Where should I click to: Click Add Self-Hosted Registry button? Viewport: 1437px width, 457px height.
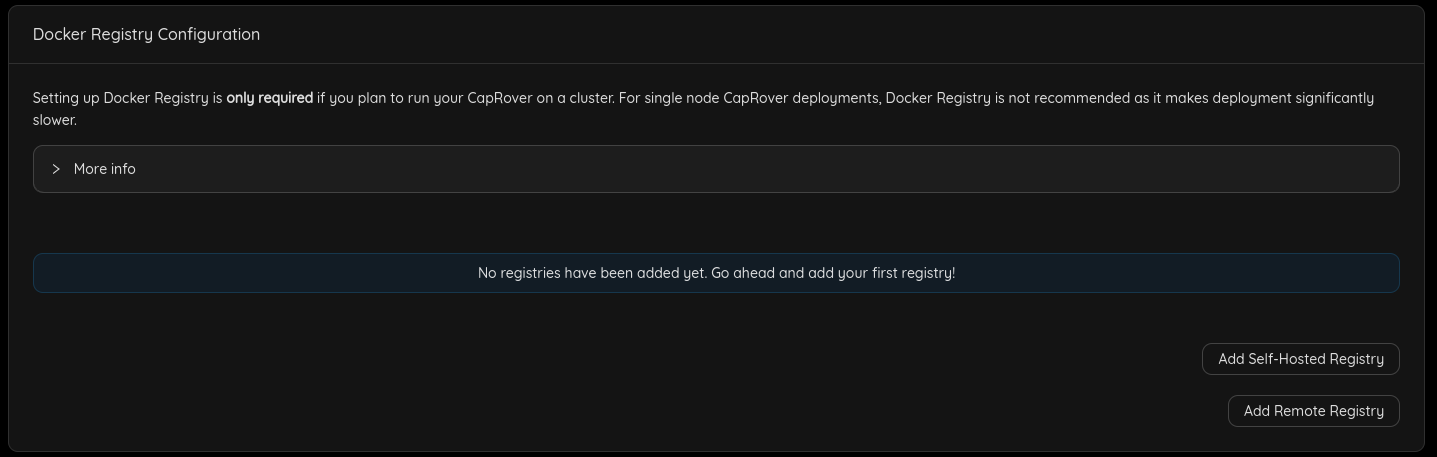pos(1300,359)
